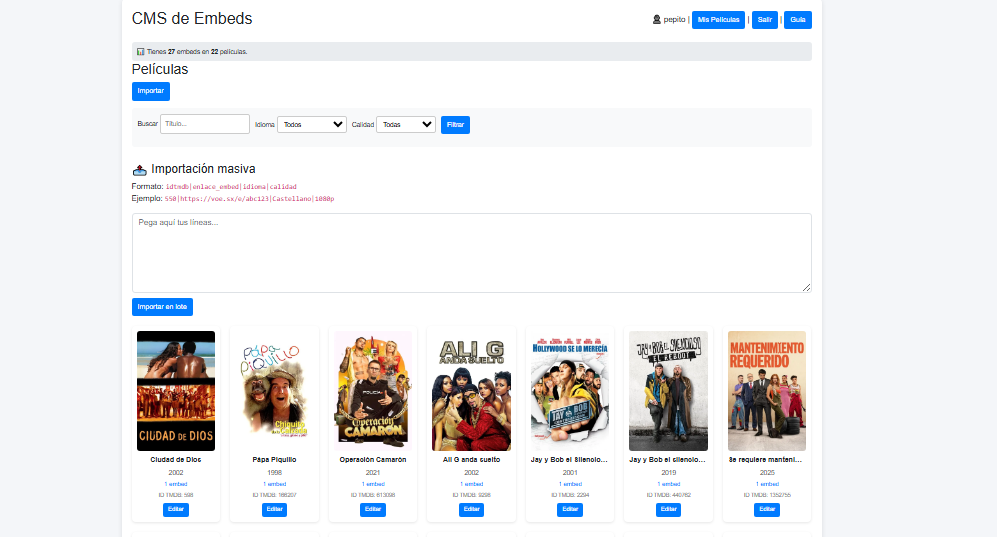Image resolution: width=997 pixels, height=537 pixels.
Task: Select the Ciudad de Dios poster
Action: [x=176, y=391]
